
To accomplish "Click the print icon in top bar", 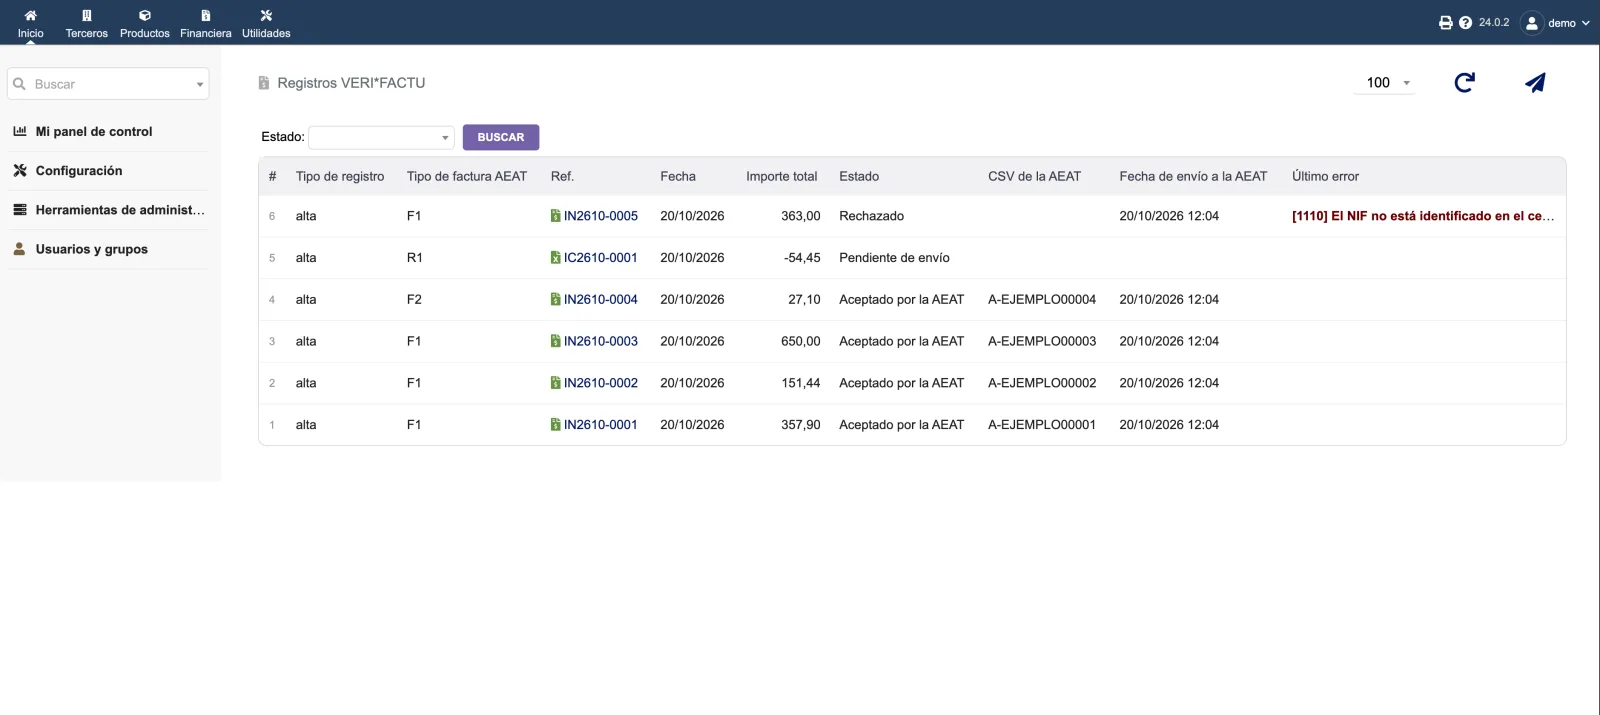I will [x=1446, y=23].
